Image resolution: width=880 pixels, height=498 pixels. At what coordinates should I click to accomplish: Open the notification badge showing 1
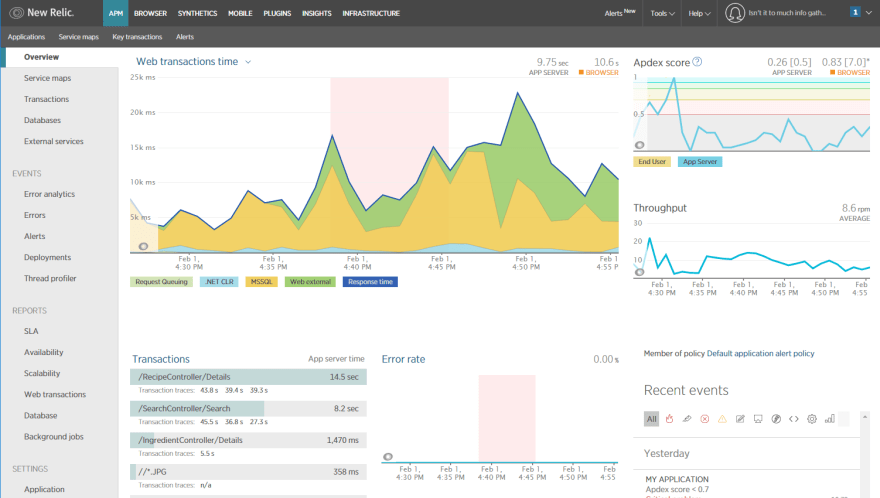tap(855, 12)
